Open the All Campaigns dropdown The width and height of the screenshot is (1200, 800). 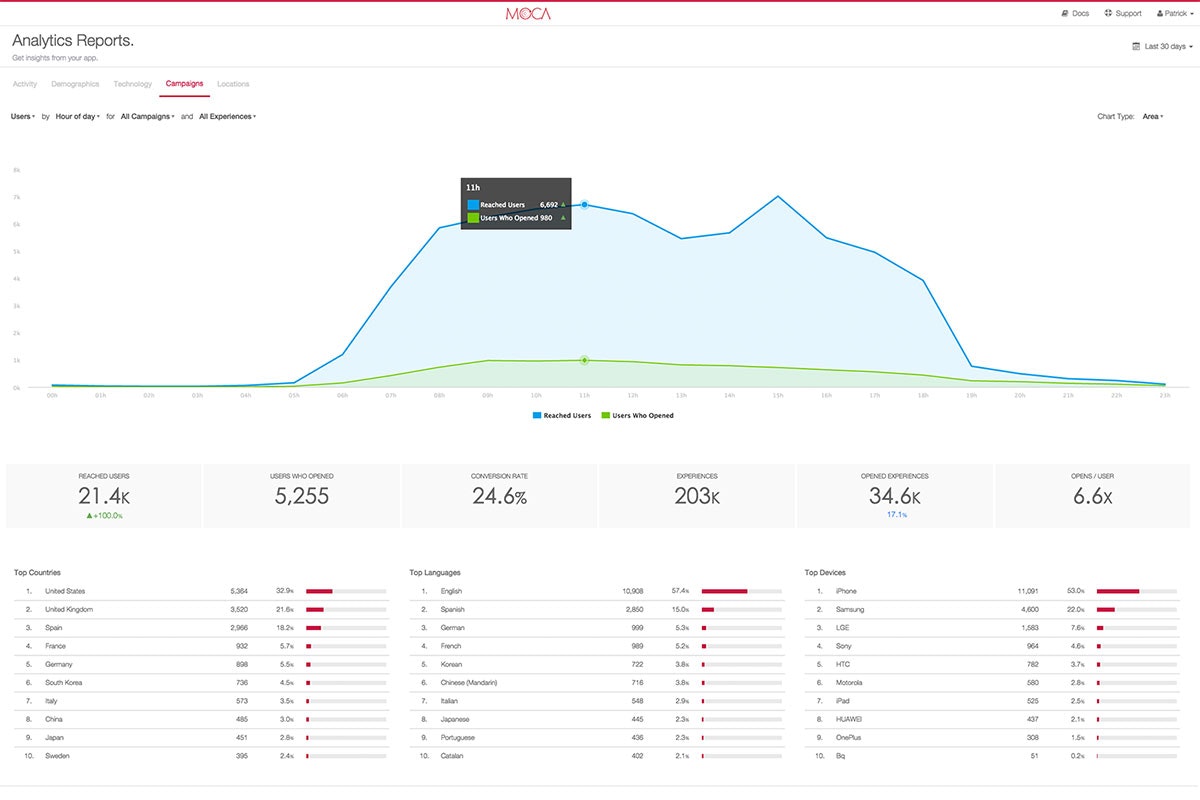pos(145,116)
